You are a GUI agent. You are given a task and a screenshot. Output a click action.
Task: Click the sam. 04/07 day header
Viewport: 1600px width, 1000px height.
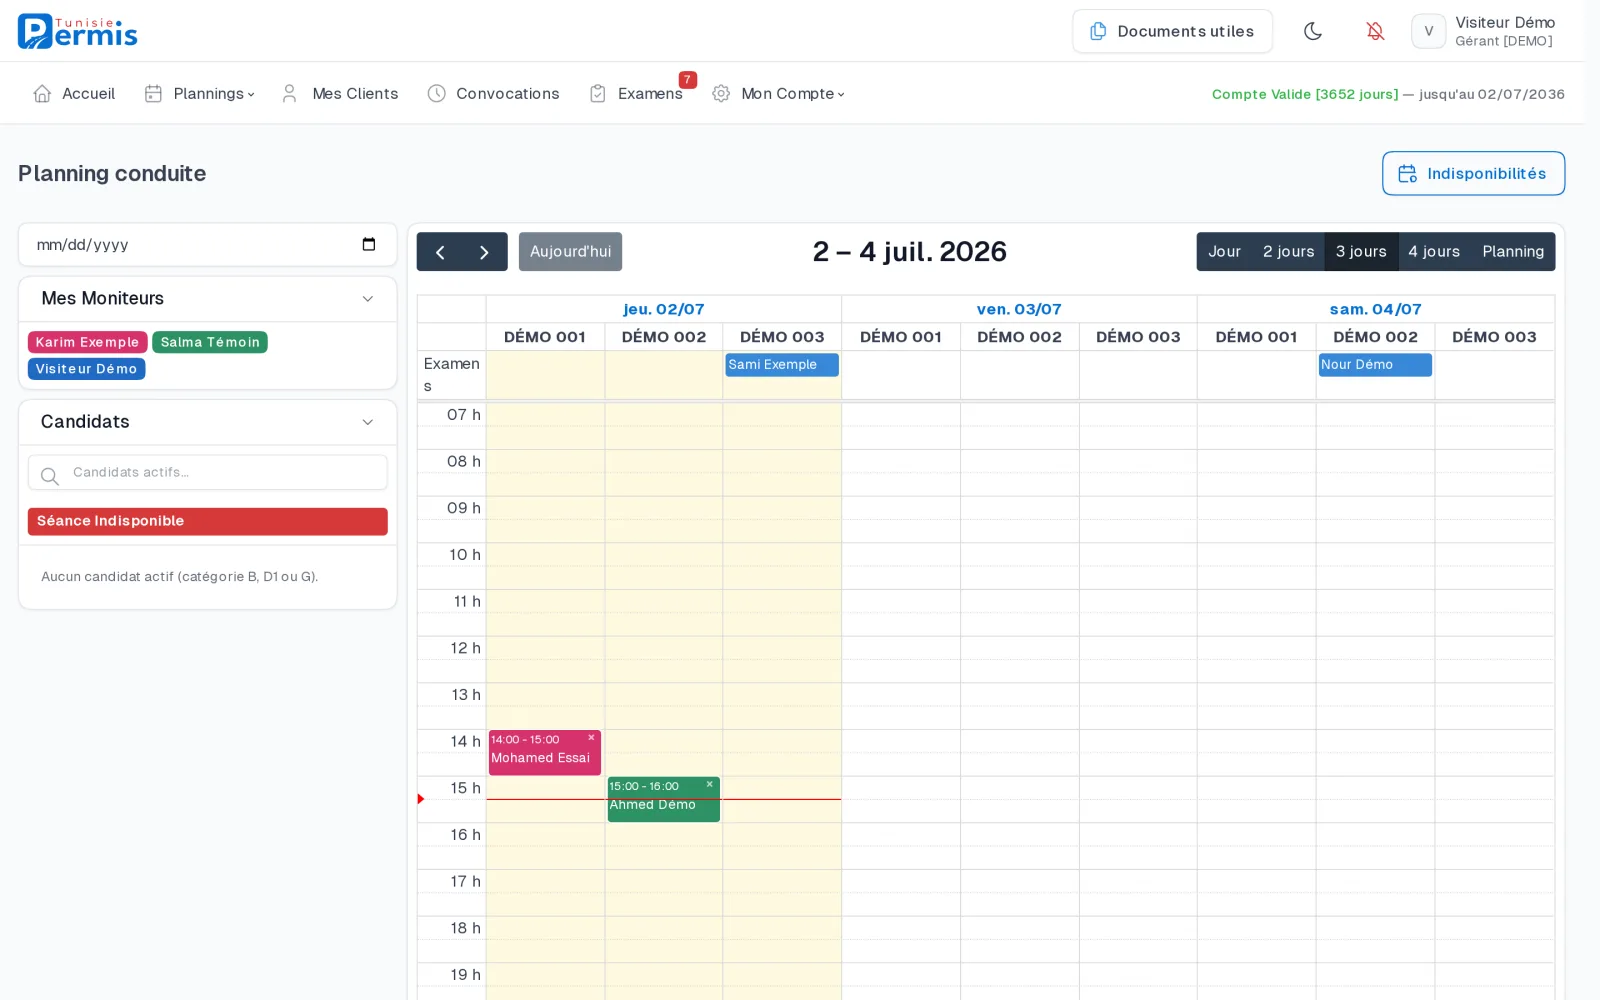tap(1375, 309)
